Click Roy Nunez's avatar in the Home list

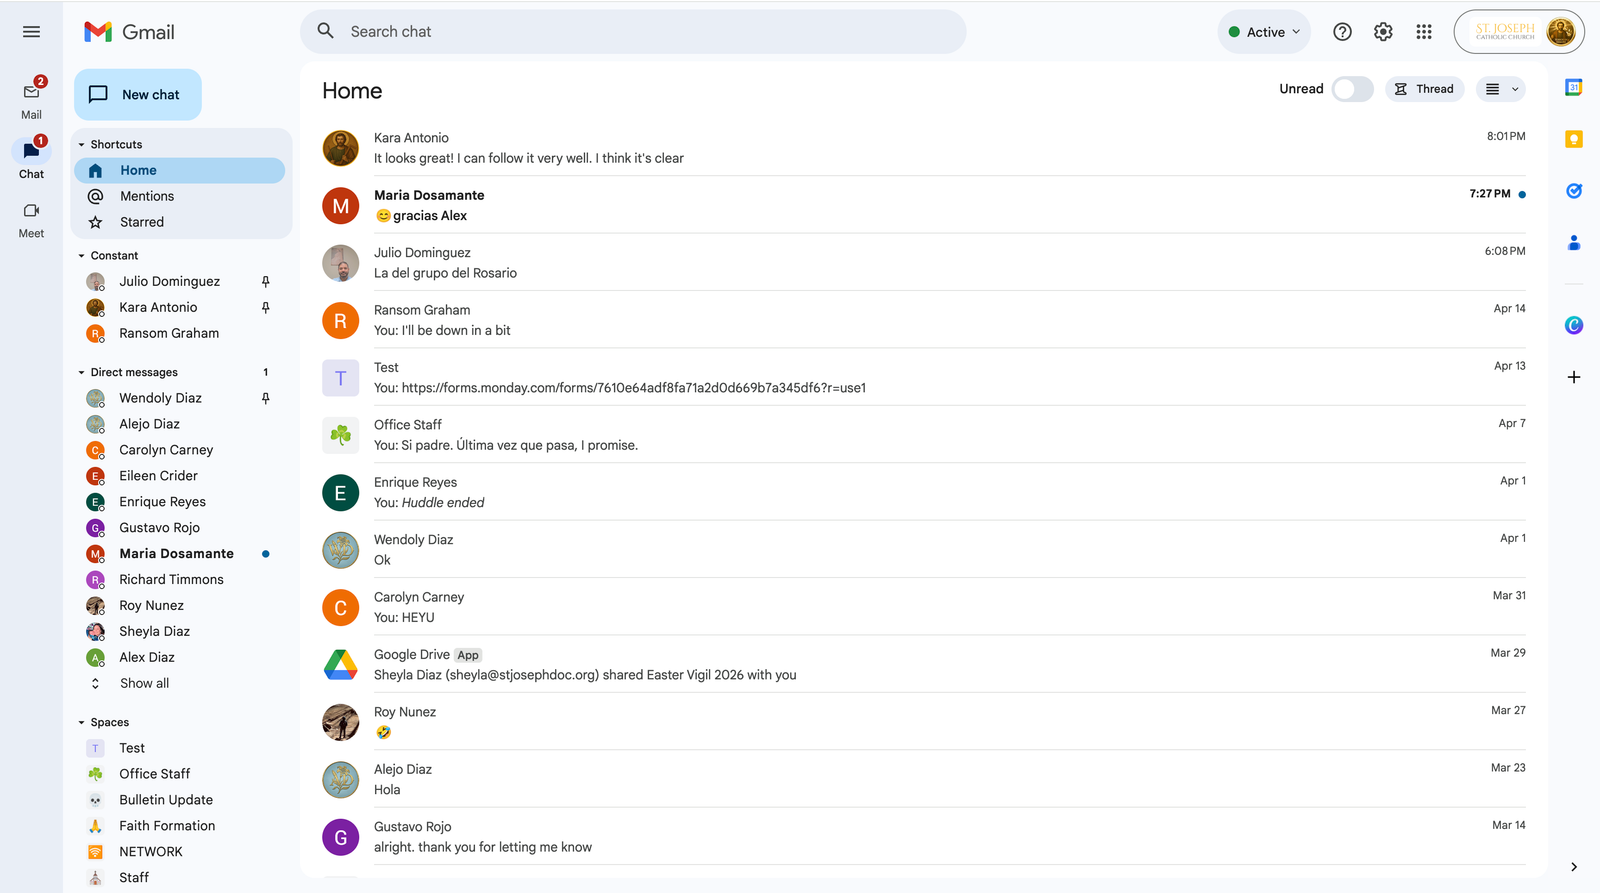click(340, 722)
